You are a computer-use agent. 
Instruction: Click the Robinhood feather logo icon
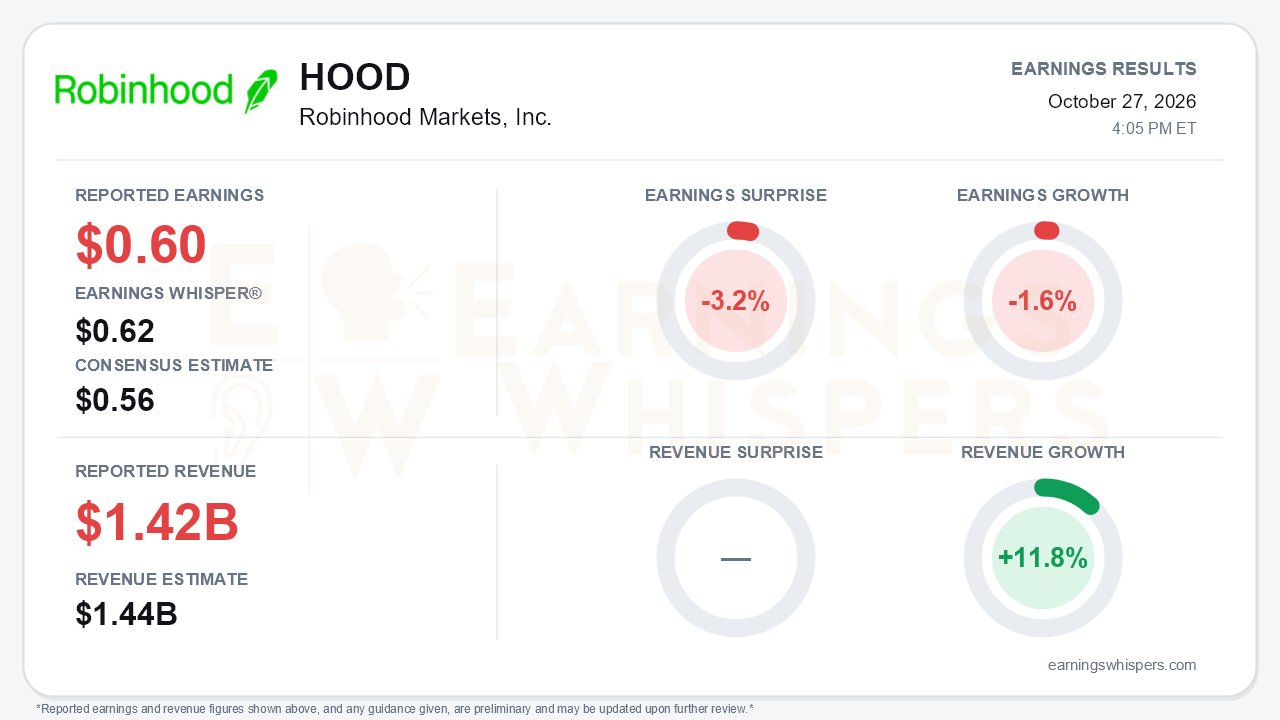tap(261, 91)
